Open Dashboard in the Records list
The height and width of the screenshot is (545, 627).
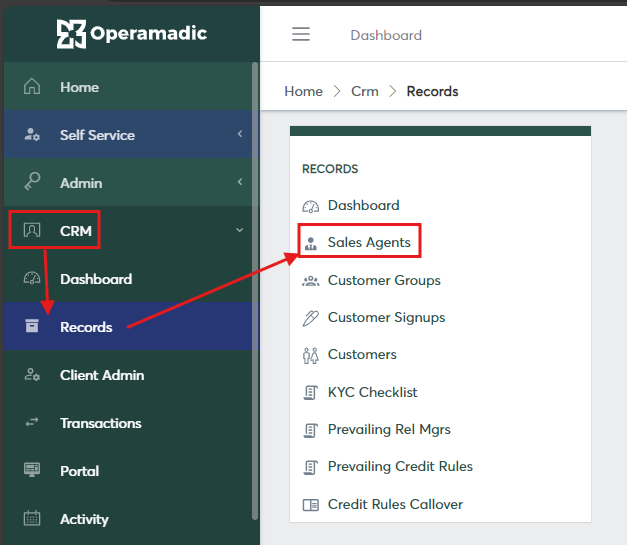[363, 206]
